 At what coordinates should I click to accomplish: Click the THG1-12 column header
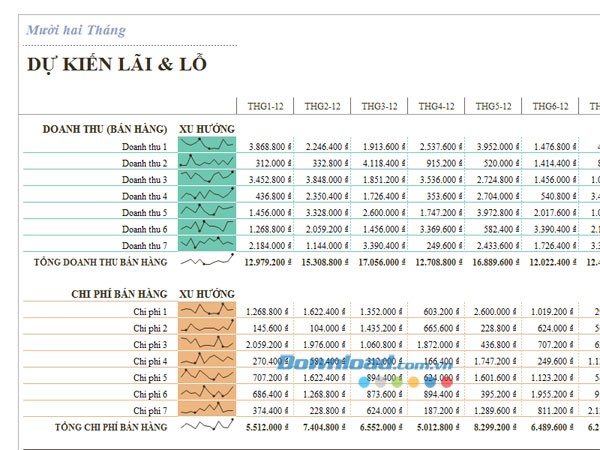(x=266, y=107)
